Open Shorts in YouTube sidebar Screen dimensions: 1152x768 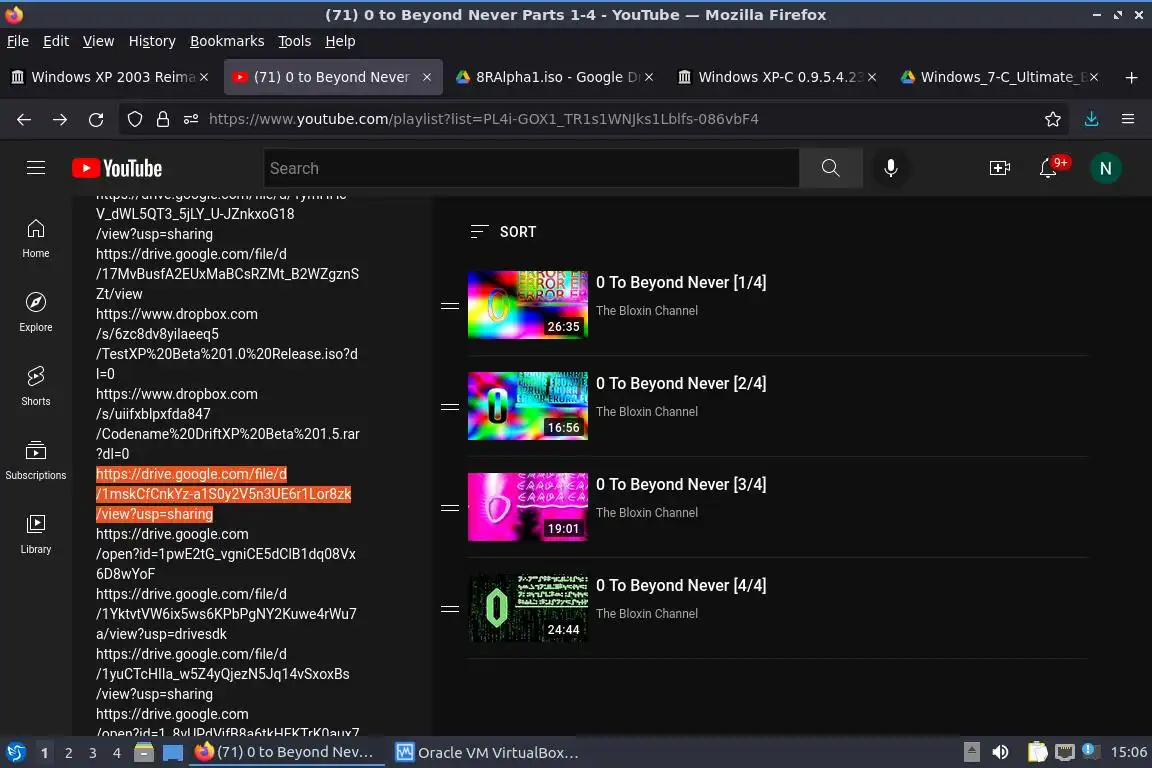tap(36, 387)
